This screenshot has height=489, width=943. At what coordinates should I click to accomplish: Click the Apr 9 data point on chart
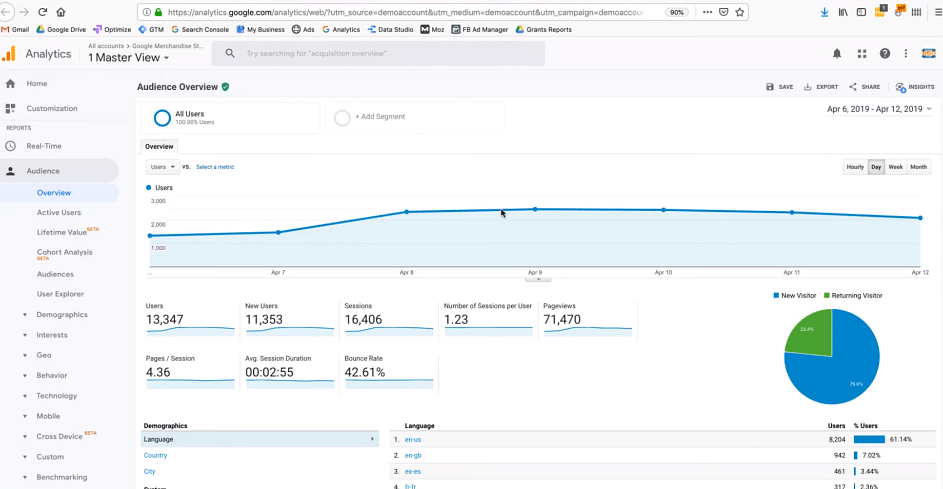(535, 209)
